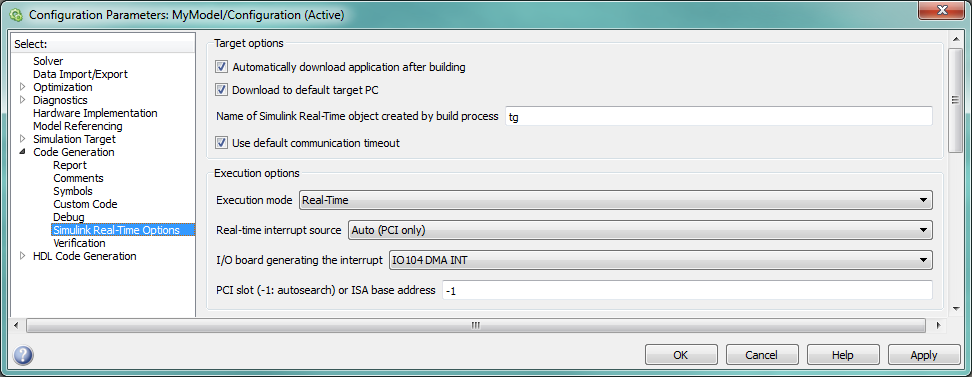The height and width of the screenshot is (377, 972).
Task: Toggle Automatically download application after building
Action: point(221,66)
